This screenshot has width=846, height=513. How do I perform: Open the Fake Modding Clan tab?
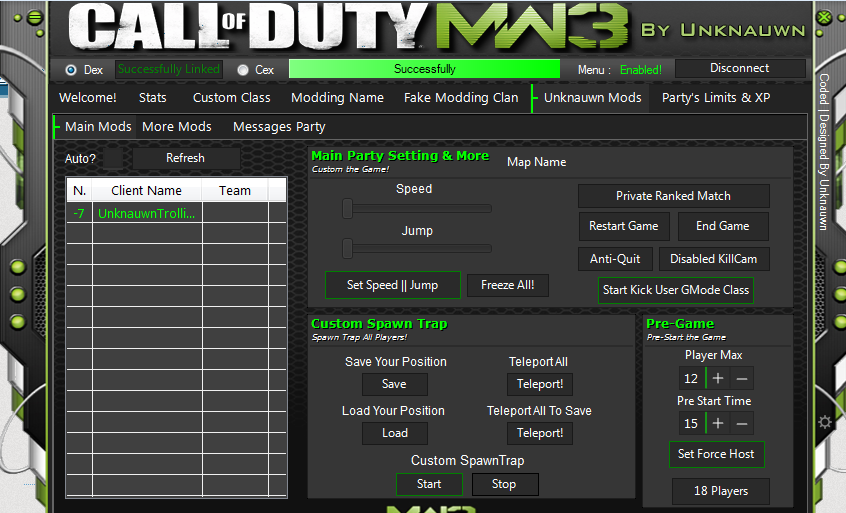461,98
